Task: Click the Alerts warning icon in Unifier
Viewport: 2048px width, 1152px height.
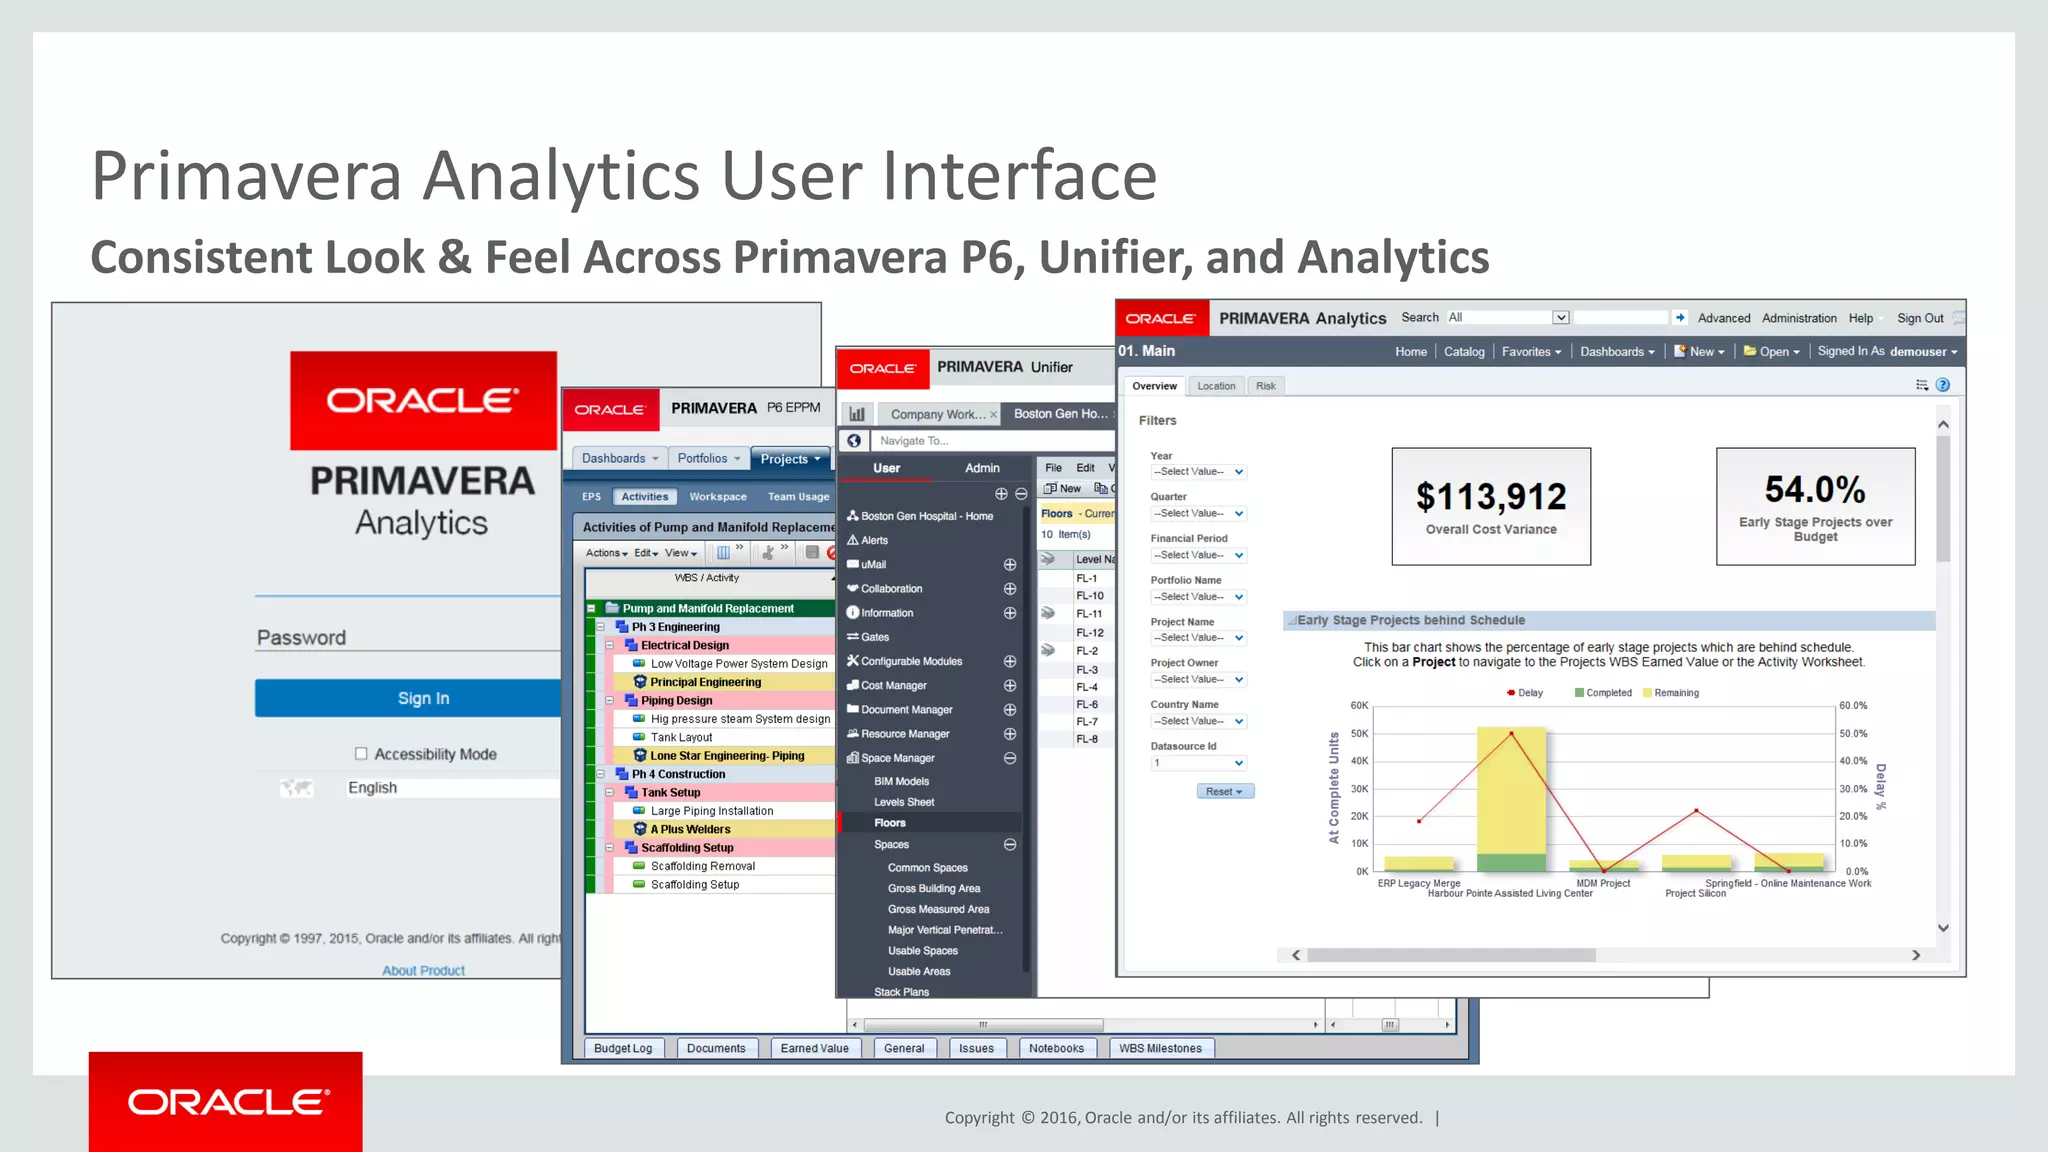Action: pos(853,540)
